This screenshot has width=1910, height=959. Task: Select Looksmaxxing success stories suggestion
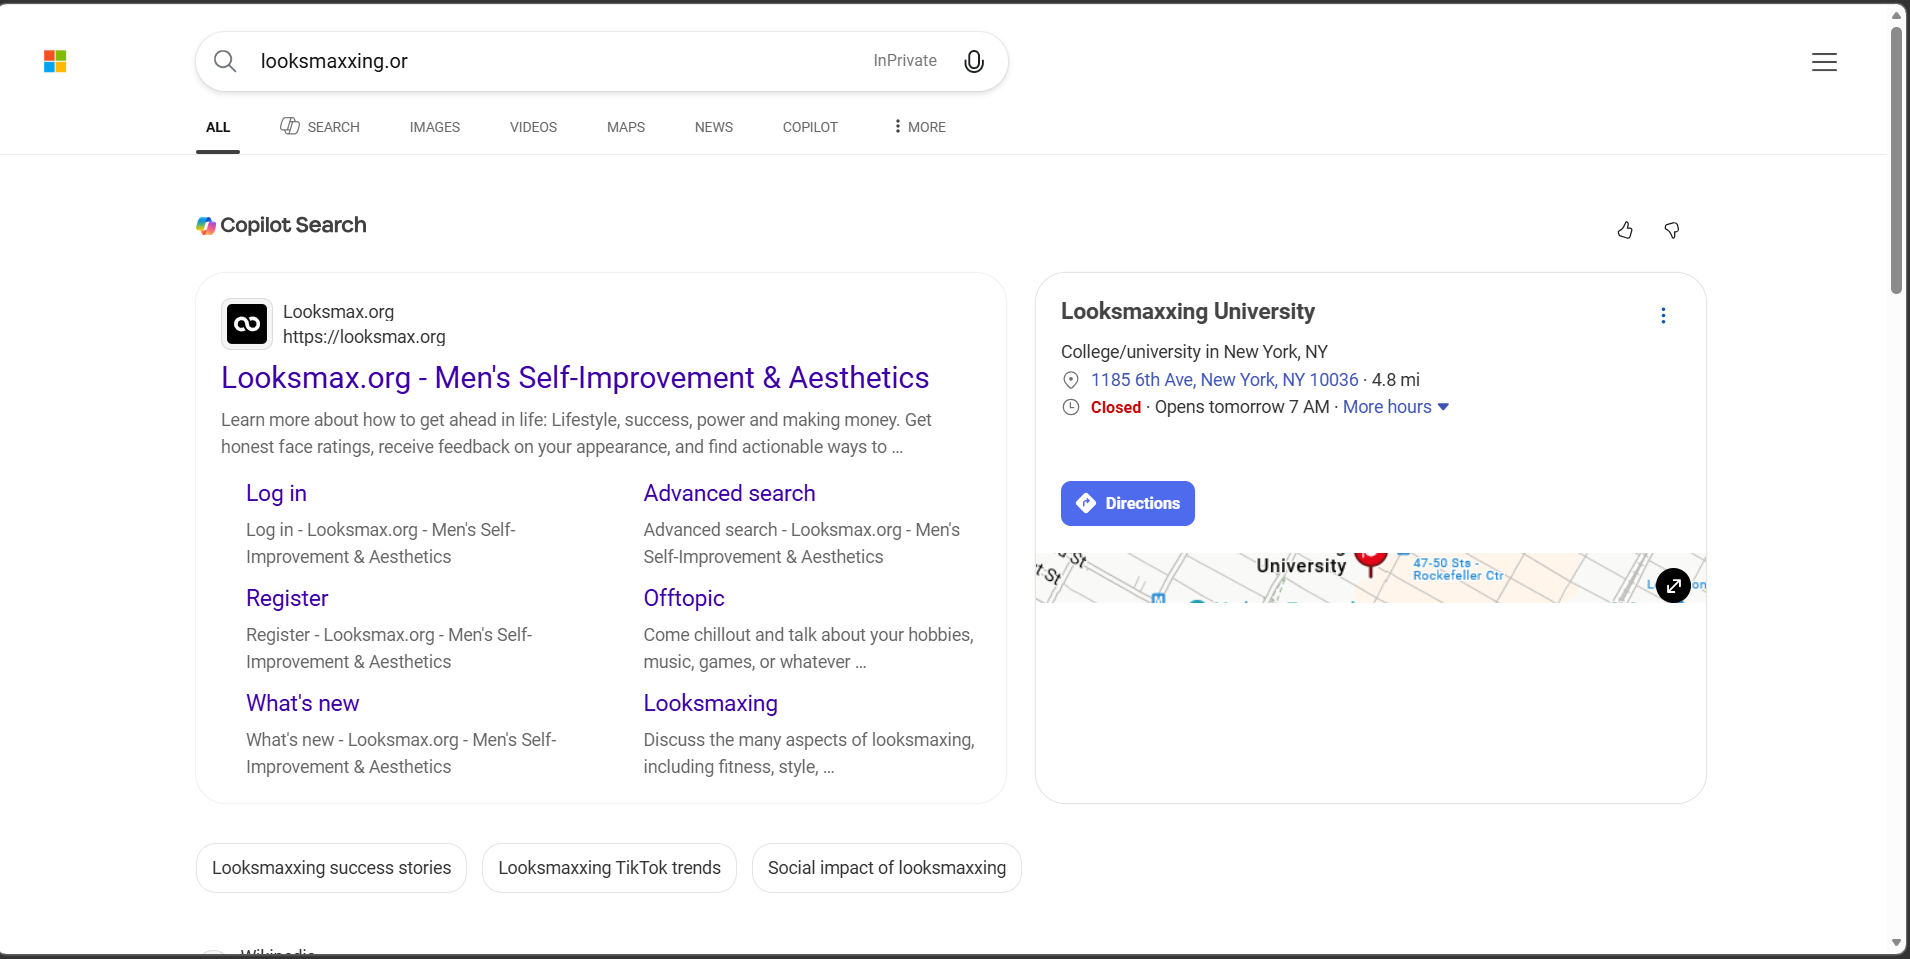332,868
